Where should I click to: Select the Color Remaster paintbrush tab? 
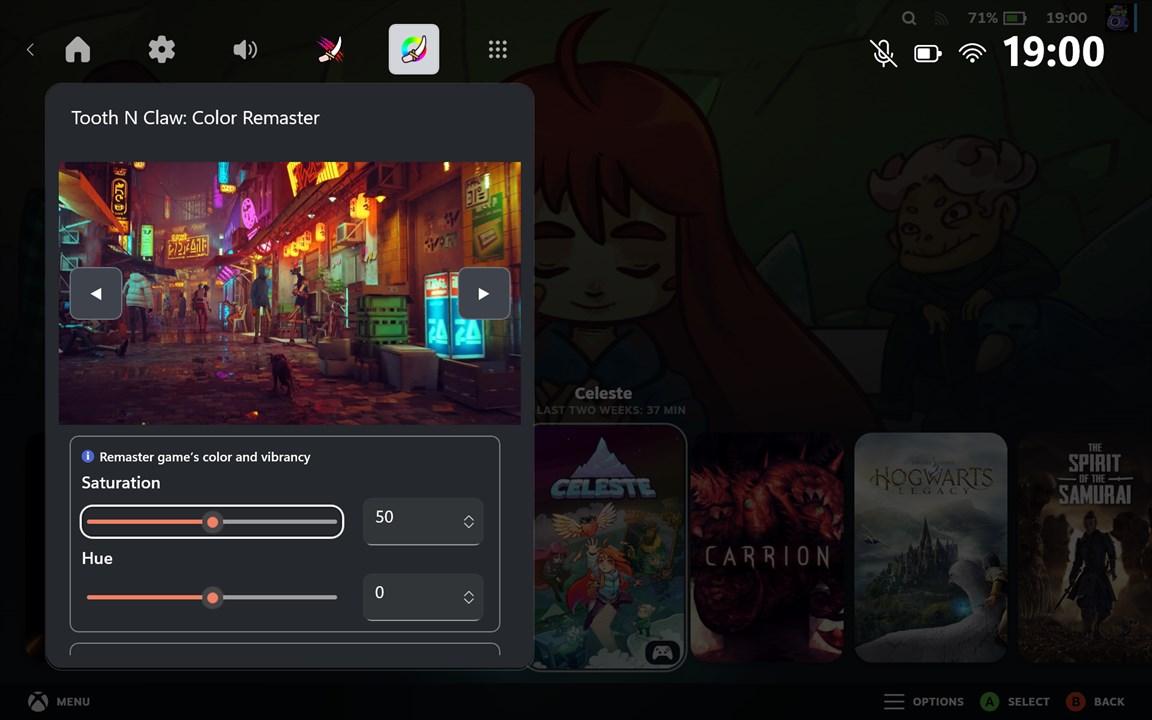click(x=414, y=49)
